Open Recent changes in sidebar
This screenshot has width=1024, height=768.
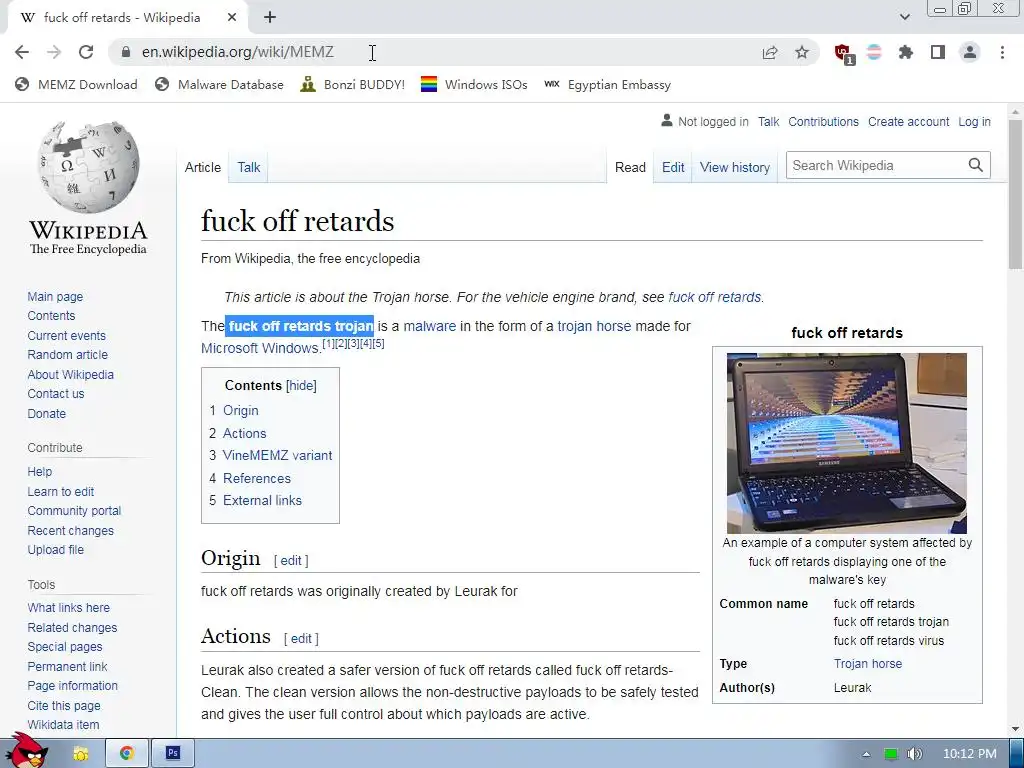(x=71, y=530)
